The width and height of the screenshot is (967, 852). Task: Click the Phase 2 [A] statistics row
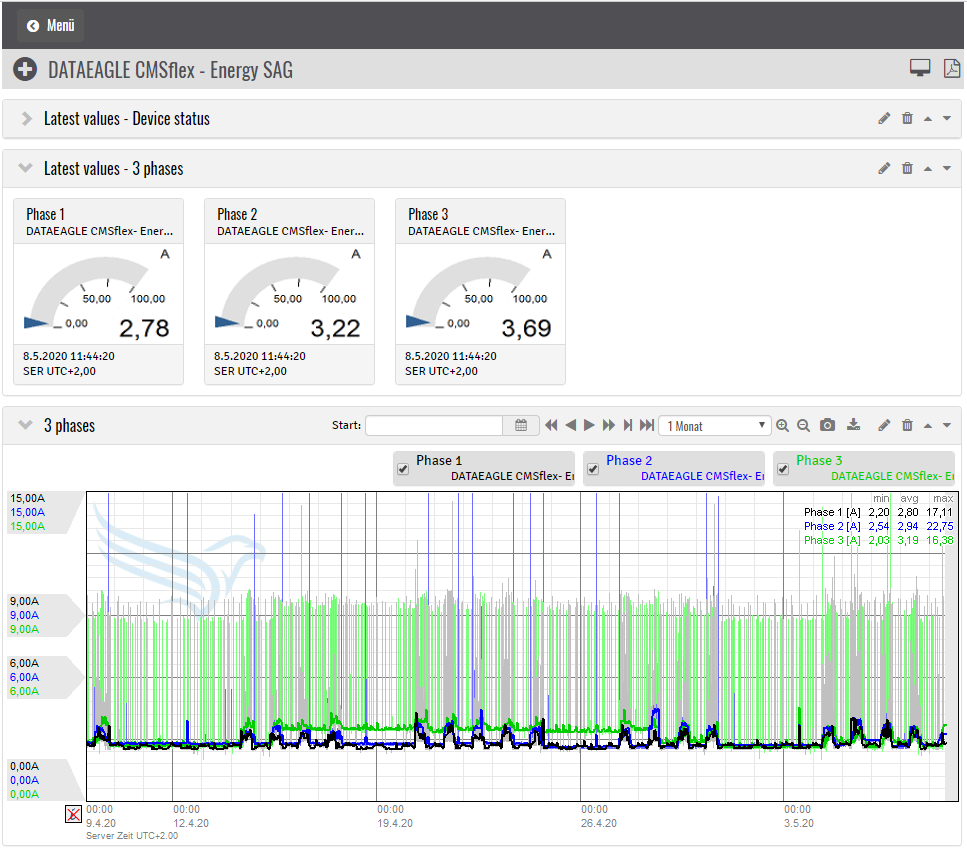click(878, 526)
